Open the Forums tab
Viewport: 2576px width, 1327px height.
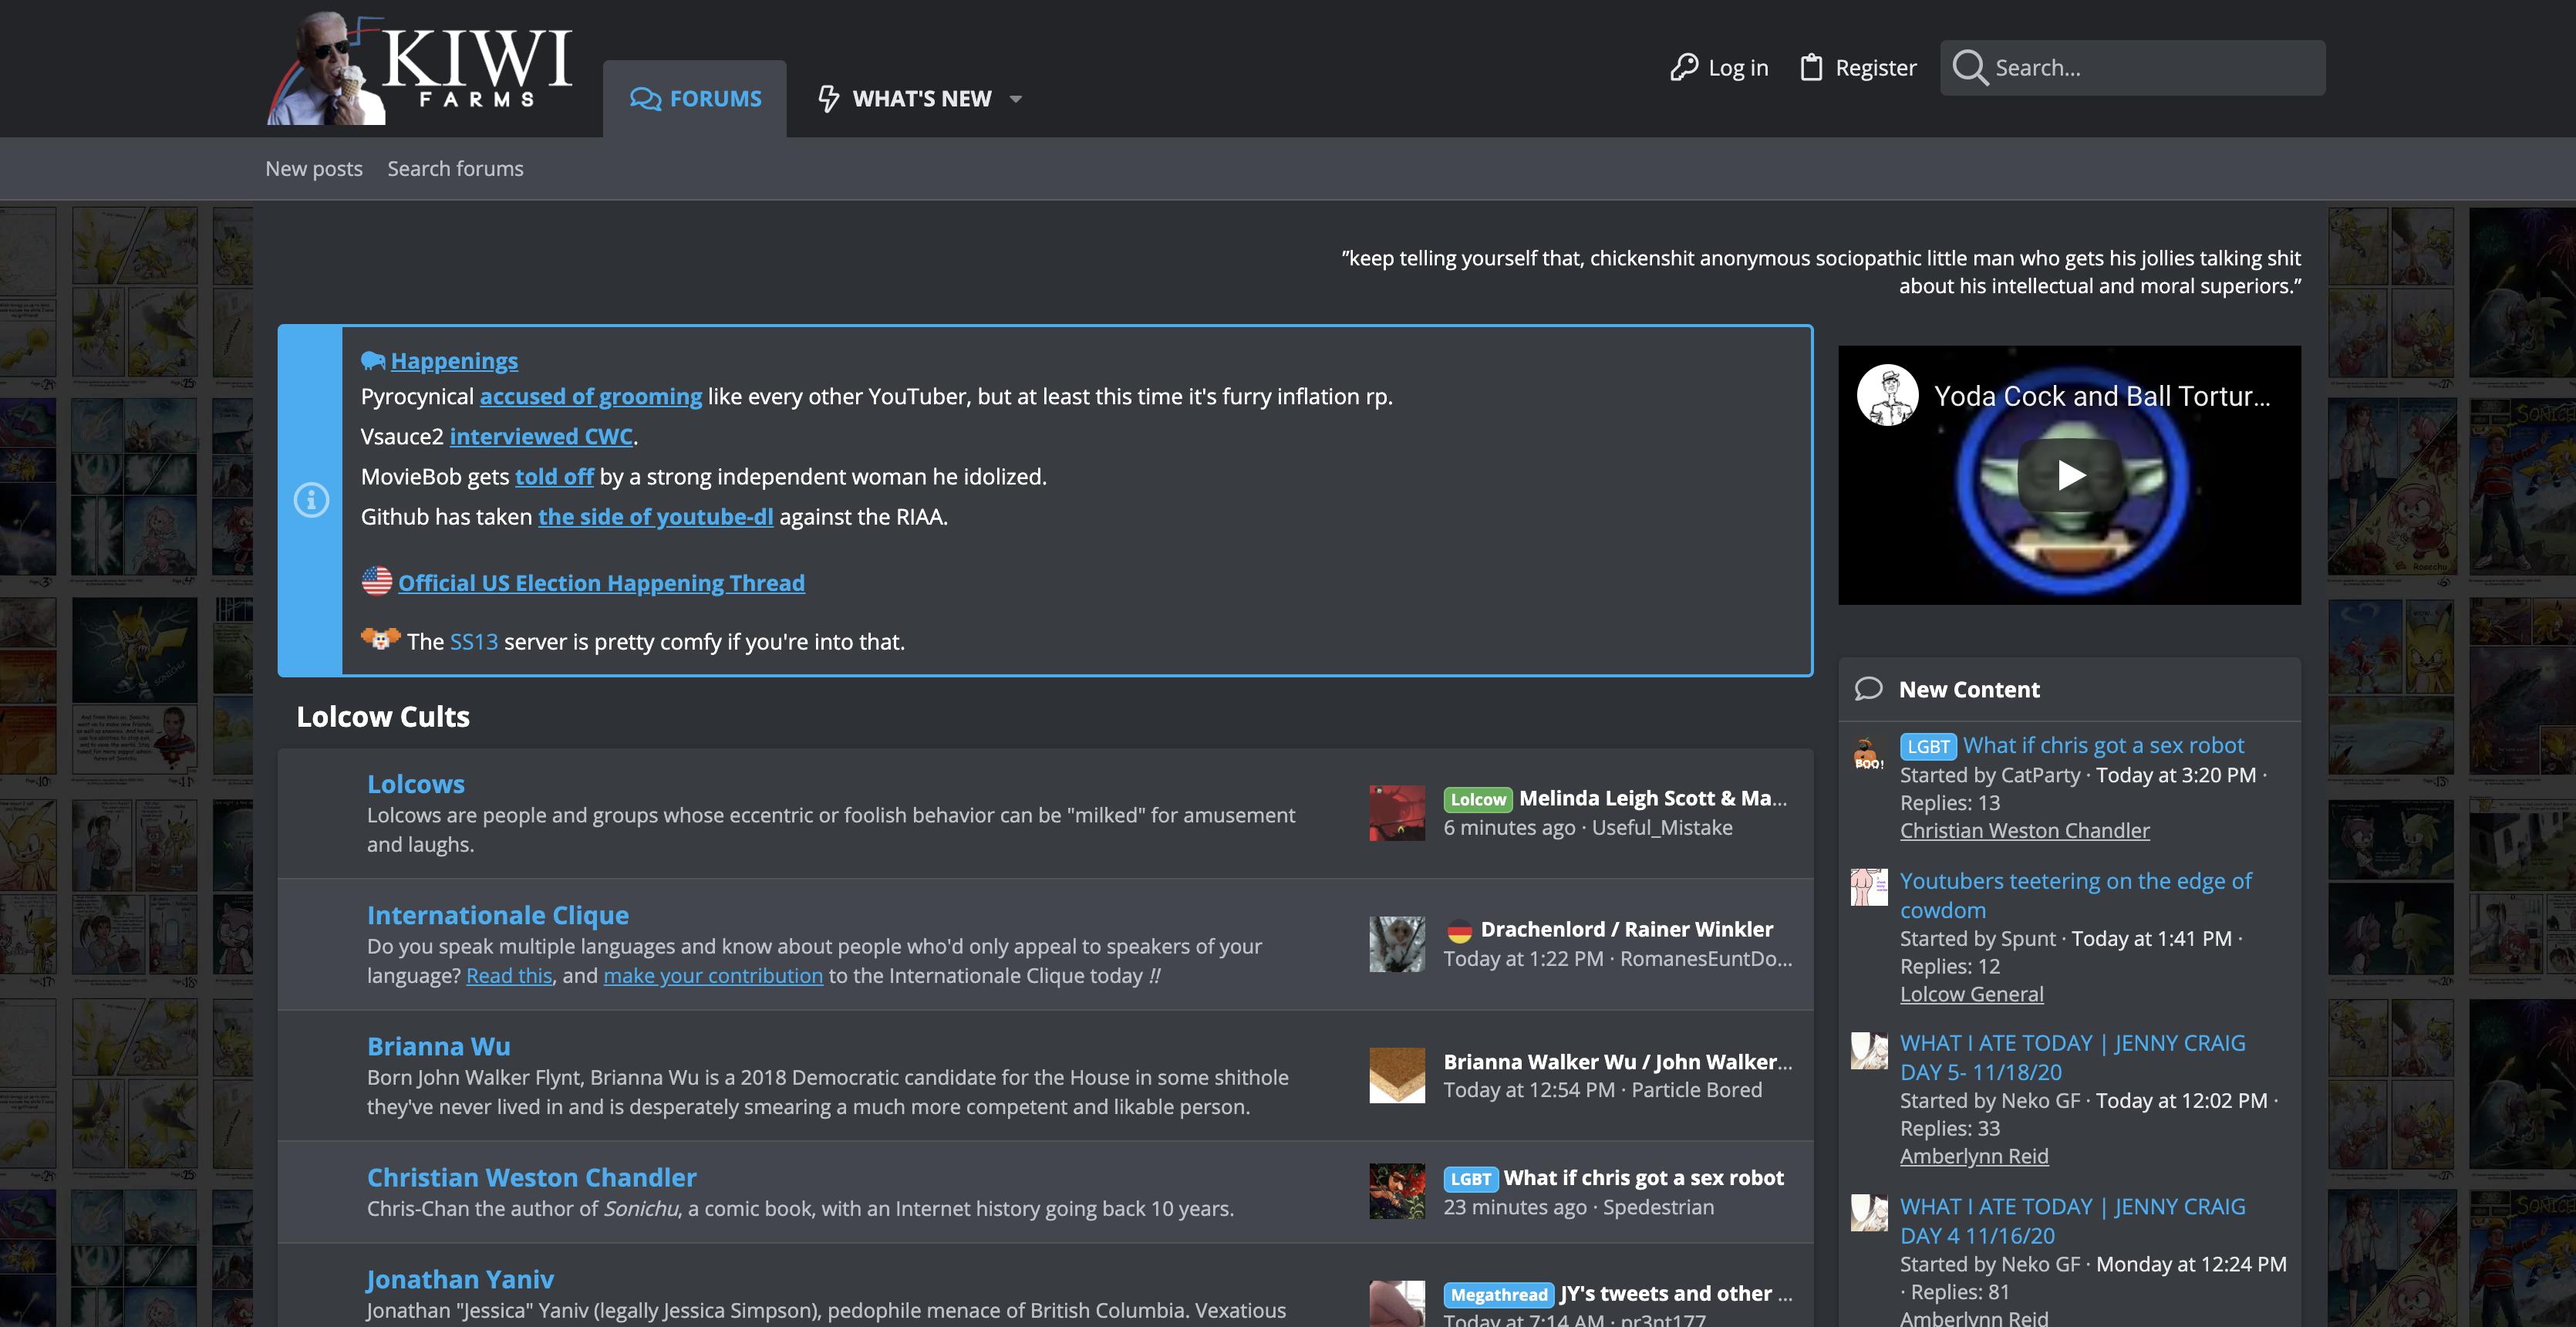[695, 98]
